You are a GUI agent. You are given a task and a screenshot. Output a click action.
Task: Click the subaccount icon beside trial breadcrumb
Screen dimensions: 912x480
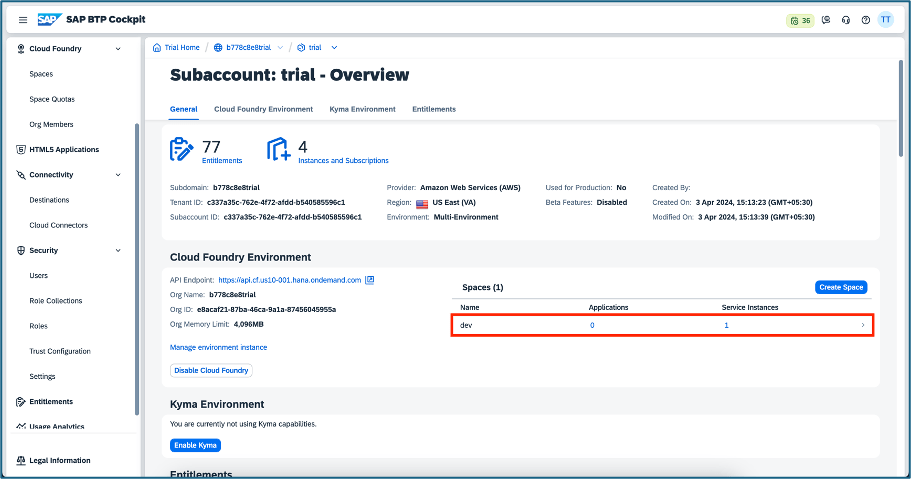click(x=301, y=48)
